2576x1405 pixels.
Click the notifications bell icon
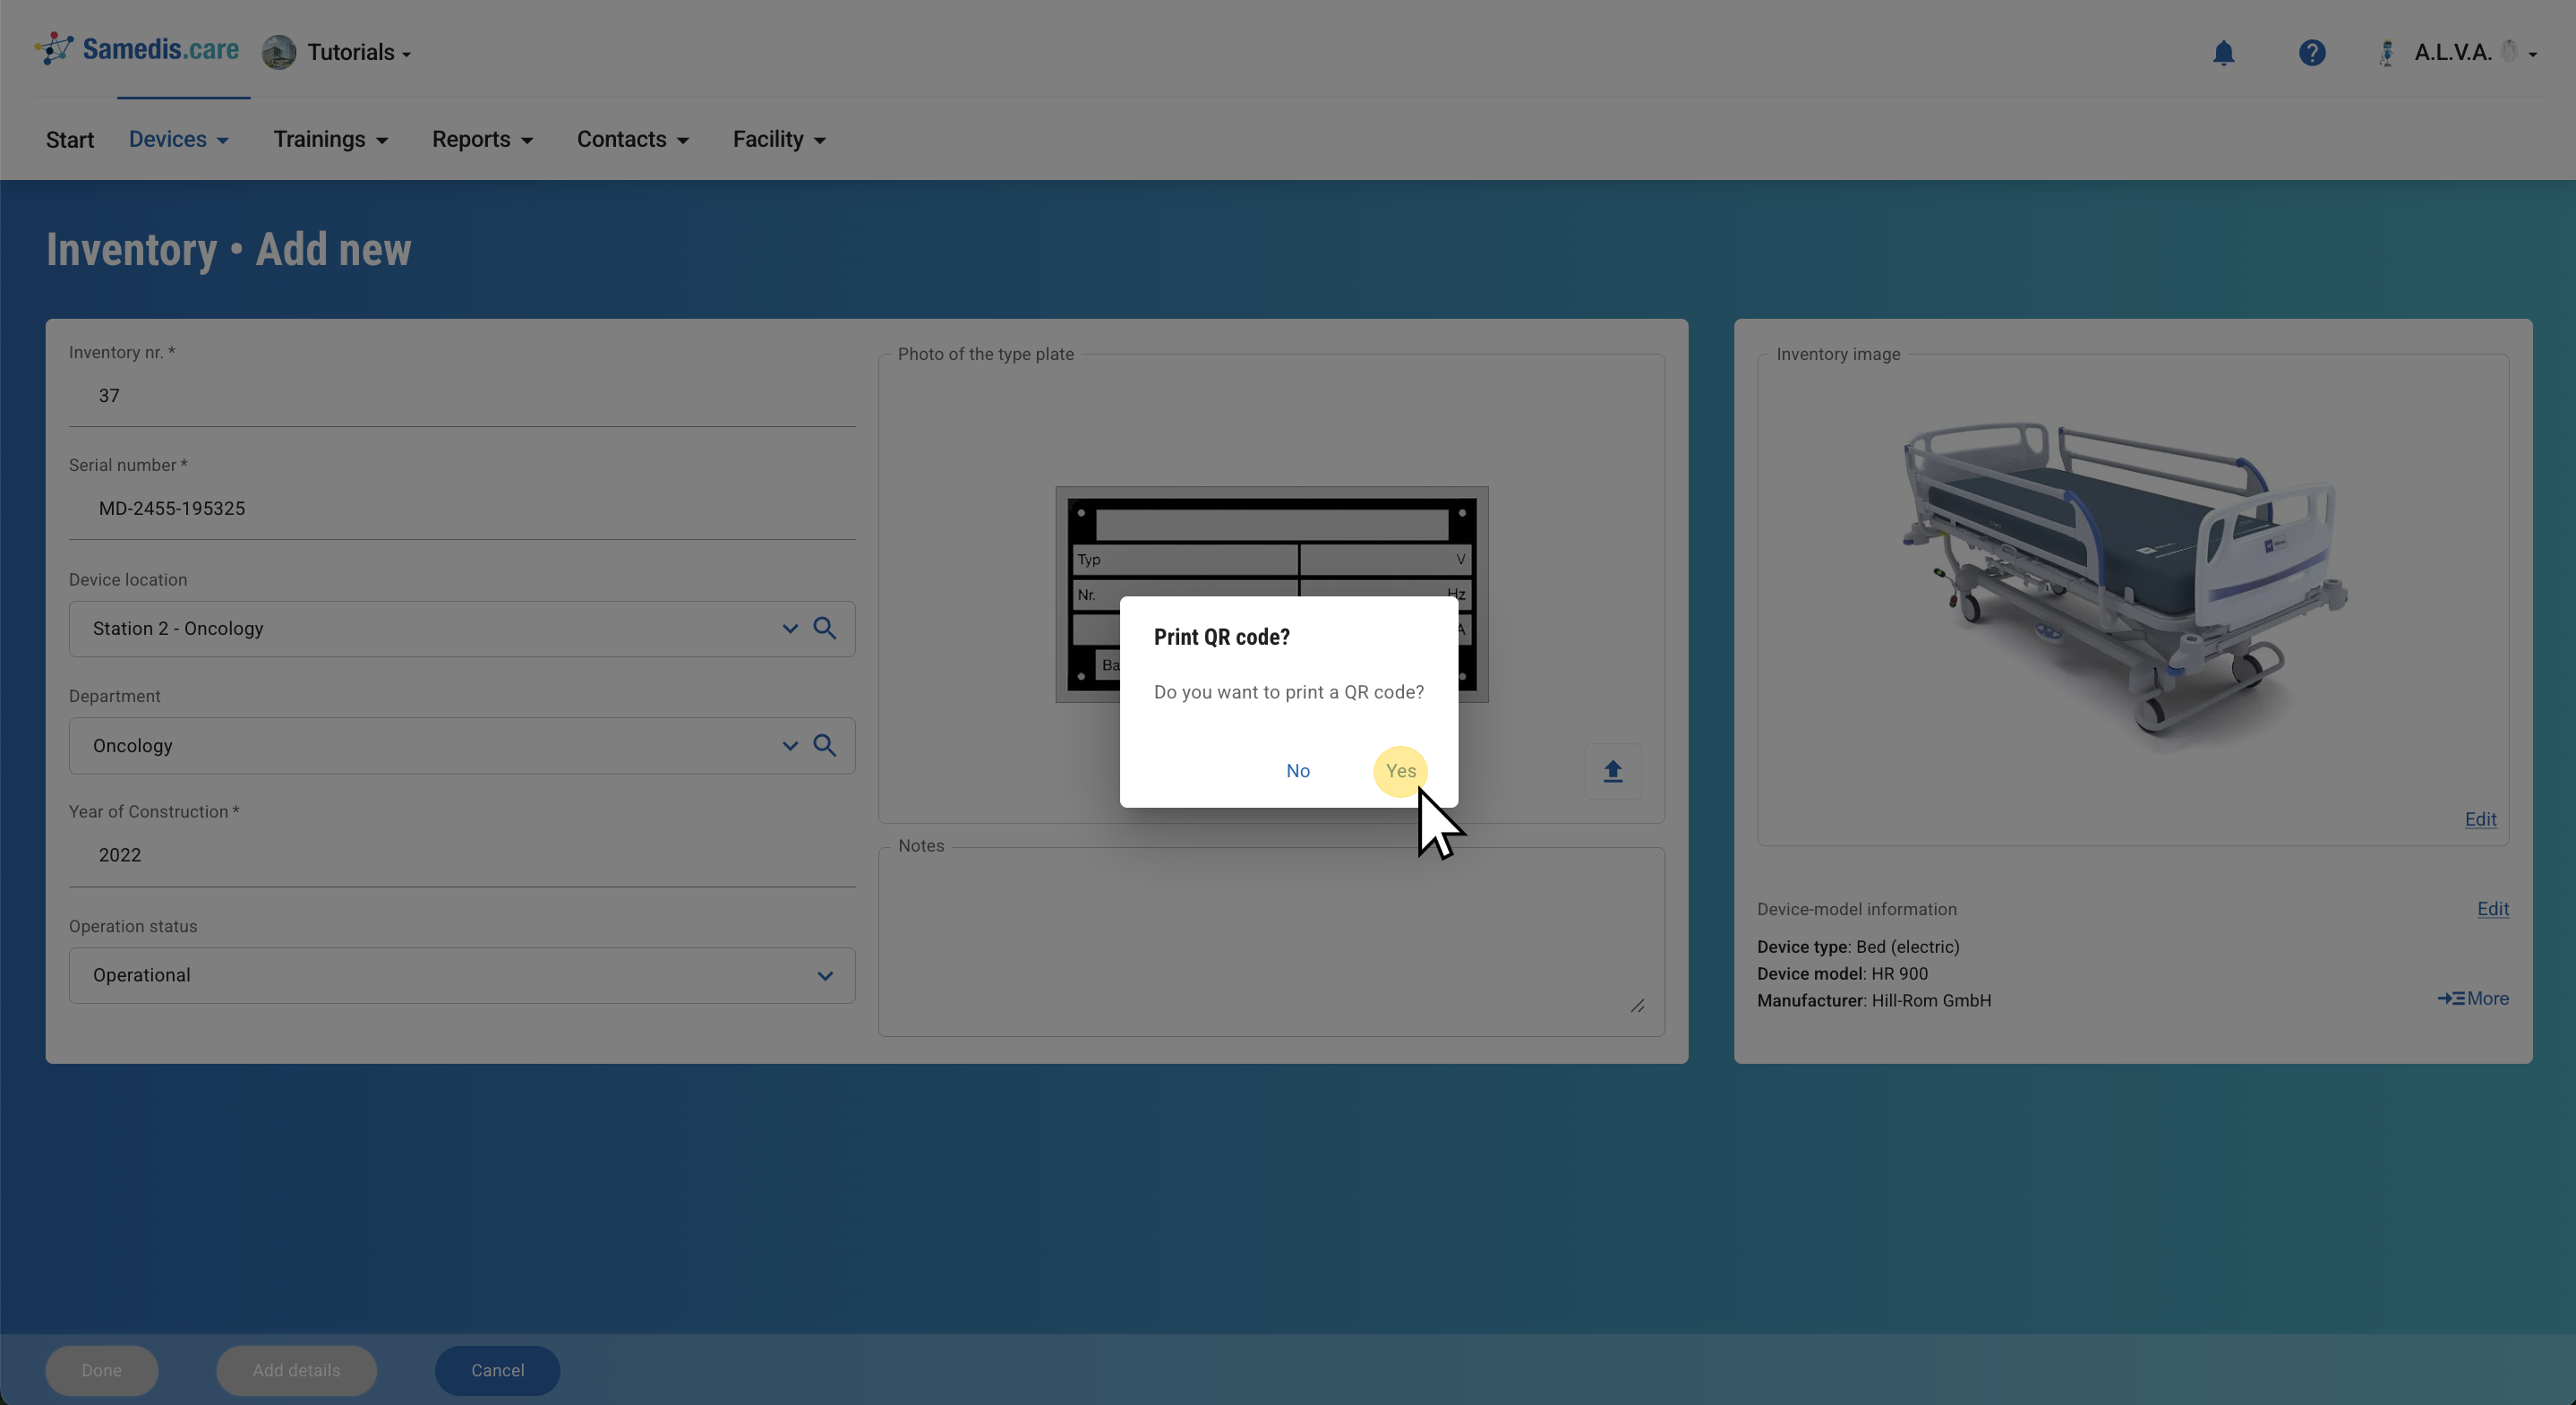2223,53
